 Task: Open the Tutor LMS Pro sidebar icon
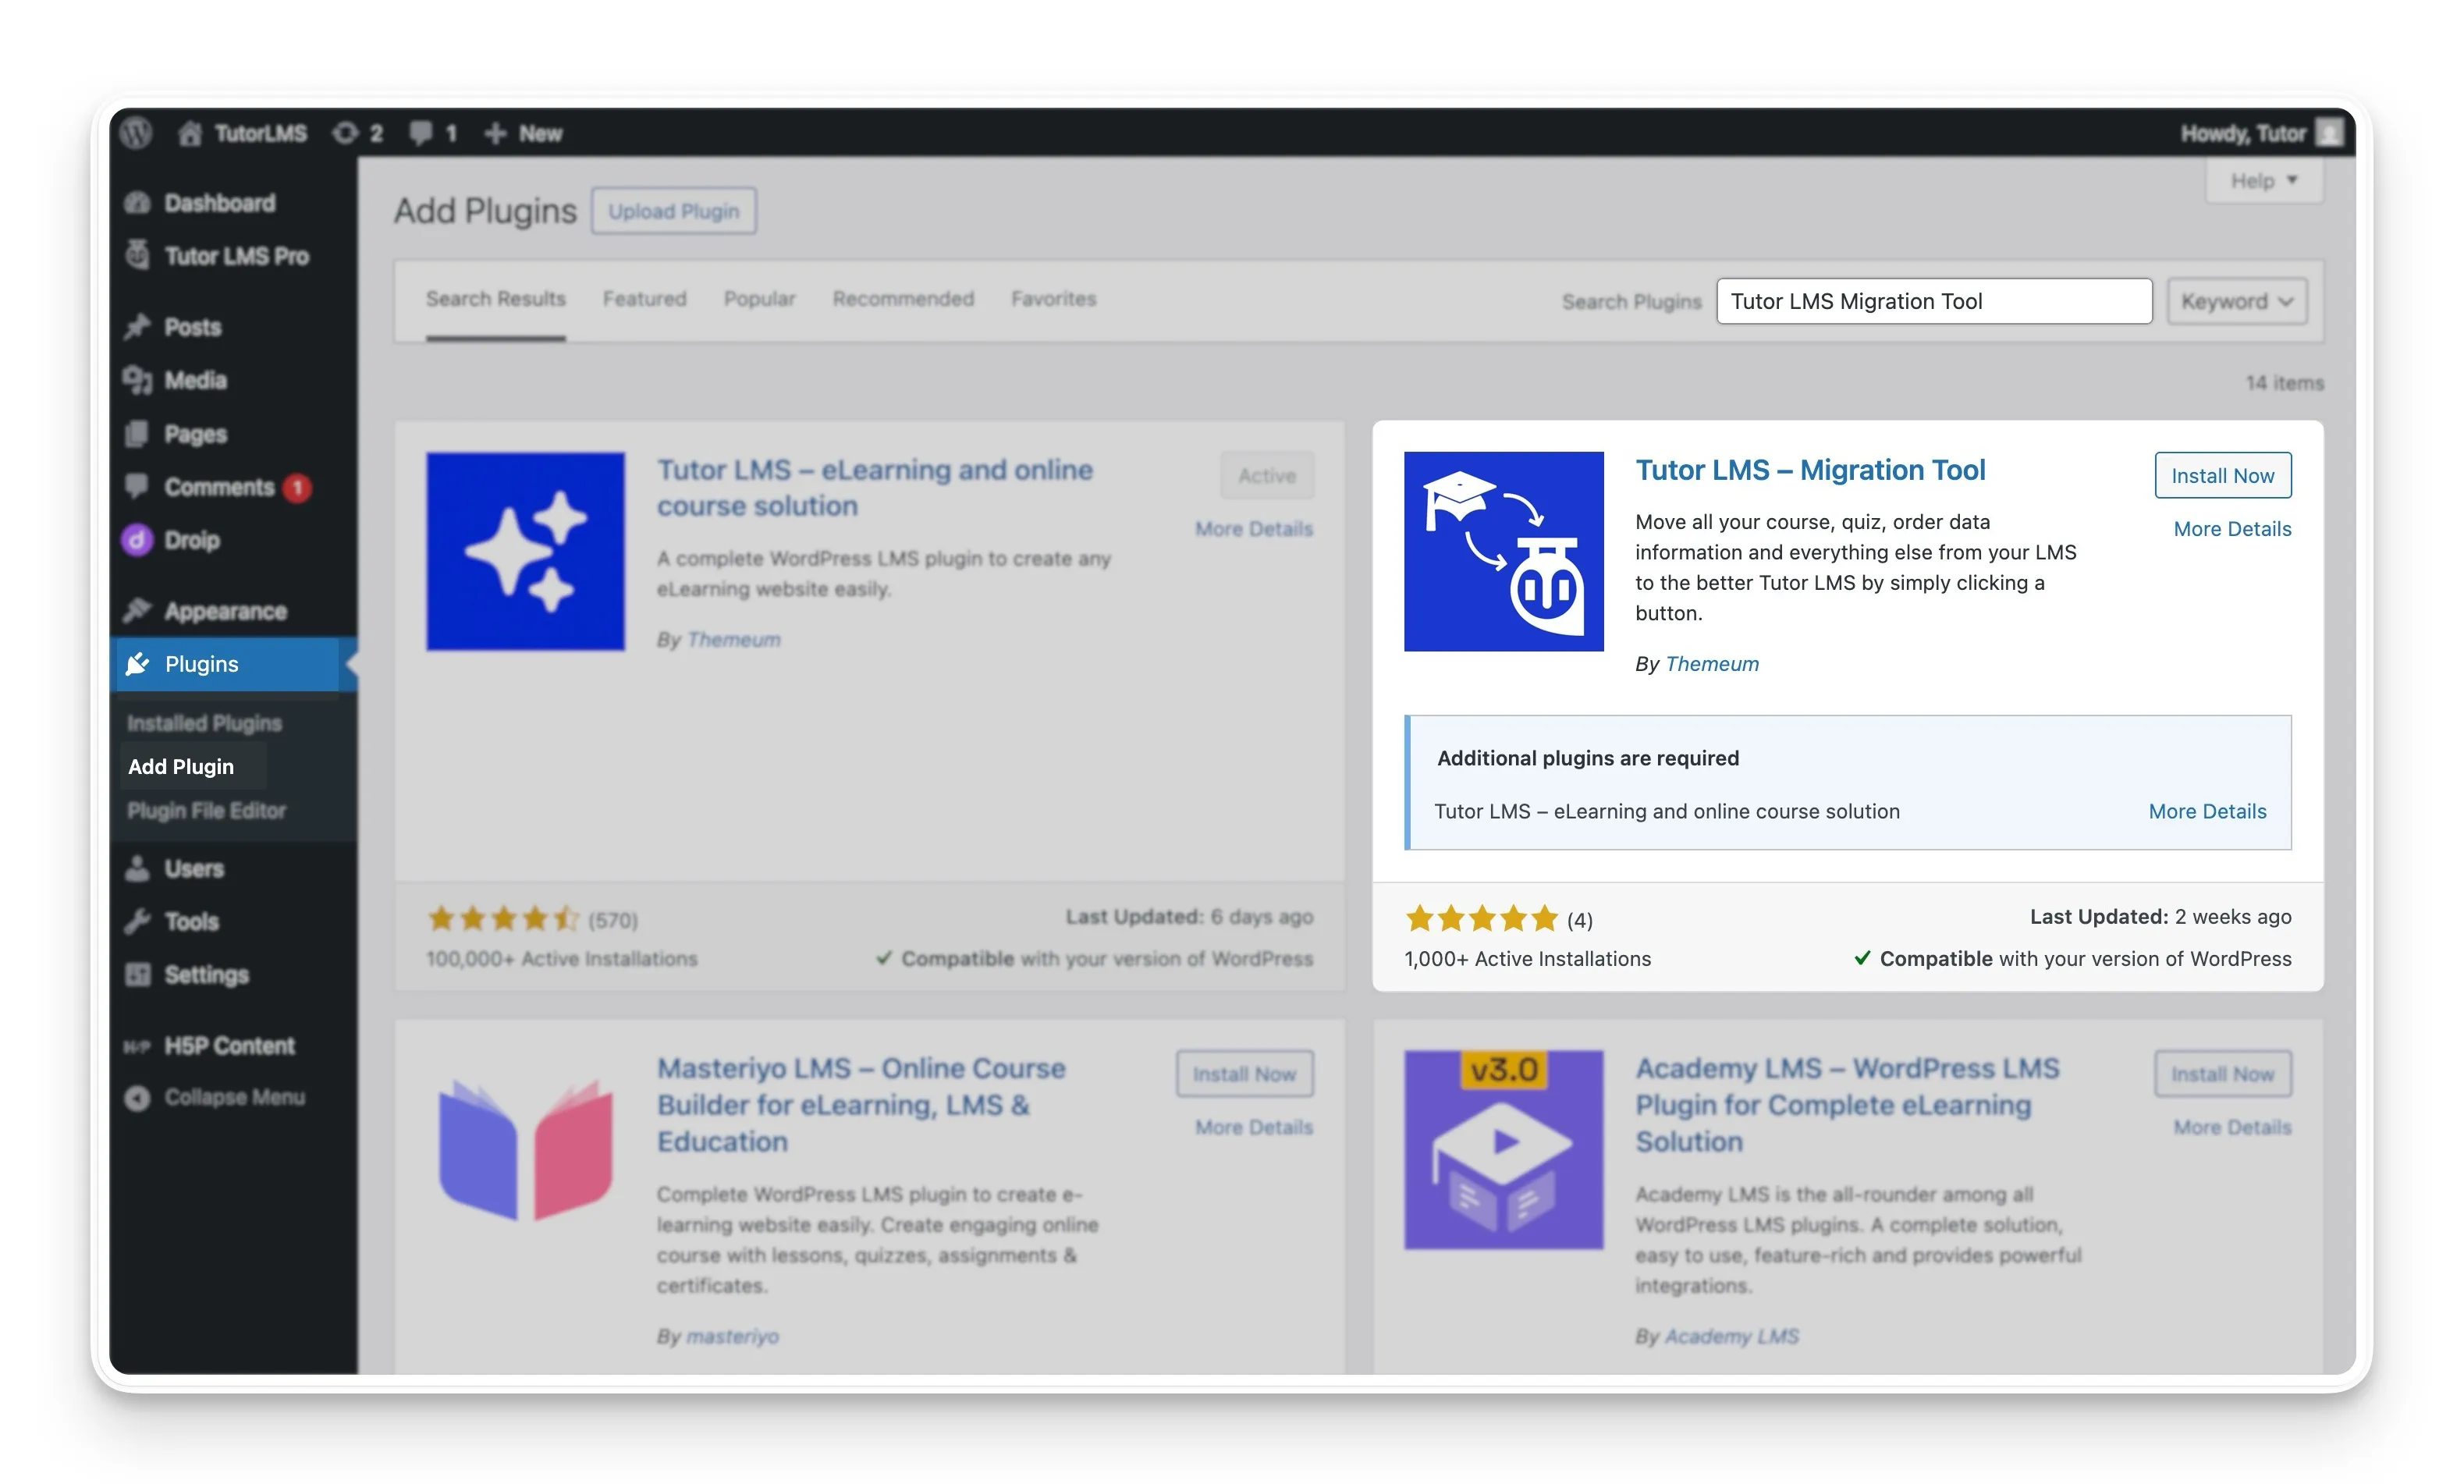(137, 255)
